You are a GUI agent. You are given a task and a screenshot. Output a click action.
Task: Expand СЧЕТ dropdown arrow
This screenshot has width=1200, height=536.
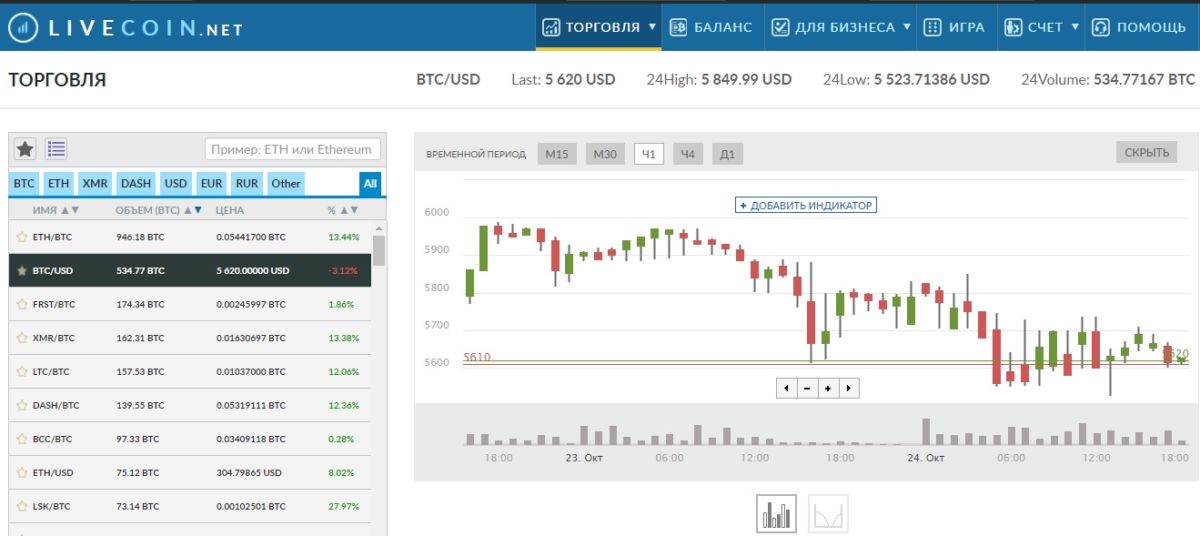click(x=1076, y=27)
